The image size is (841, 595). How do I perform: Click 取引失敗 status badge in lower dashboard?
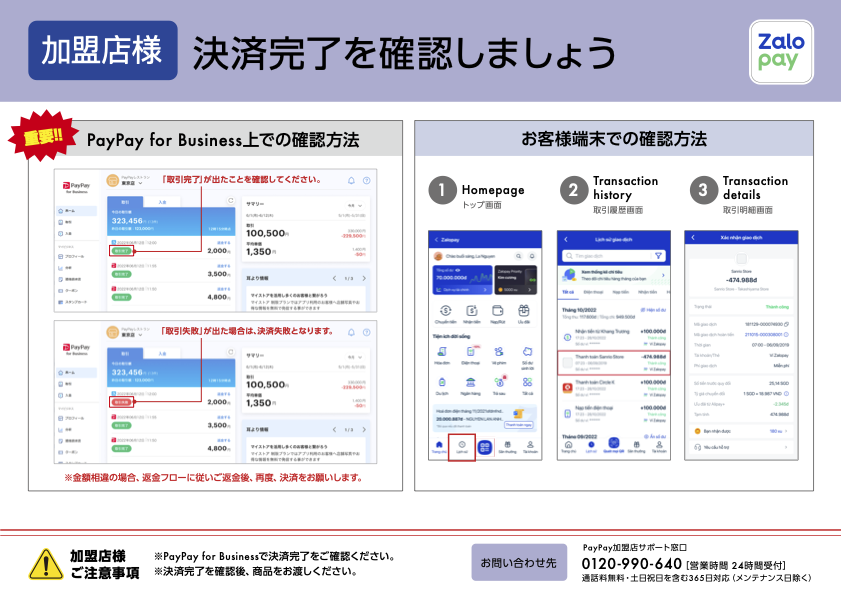coord(121,402)
